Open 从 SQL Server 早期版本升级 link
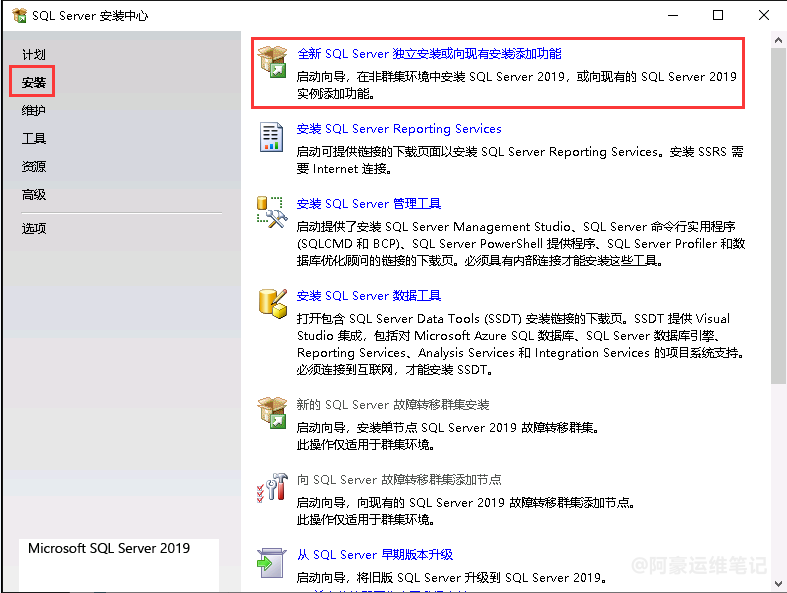The width and height of the screenshot is (787, 593). pyautogui.click(x=375, y=555)
